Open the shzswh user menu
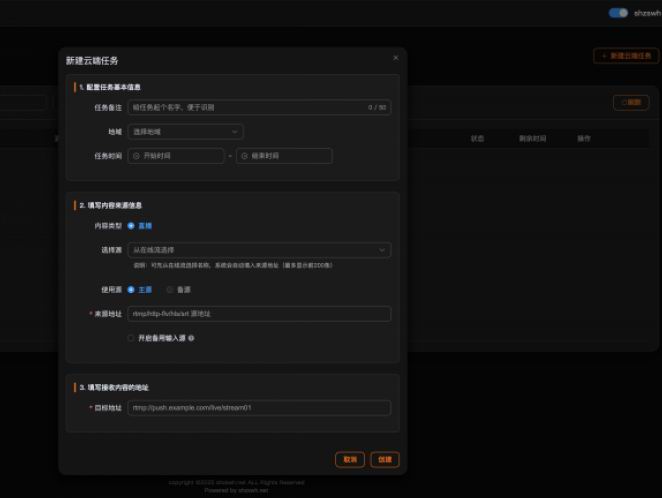 [x=647, y=13]
